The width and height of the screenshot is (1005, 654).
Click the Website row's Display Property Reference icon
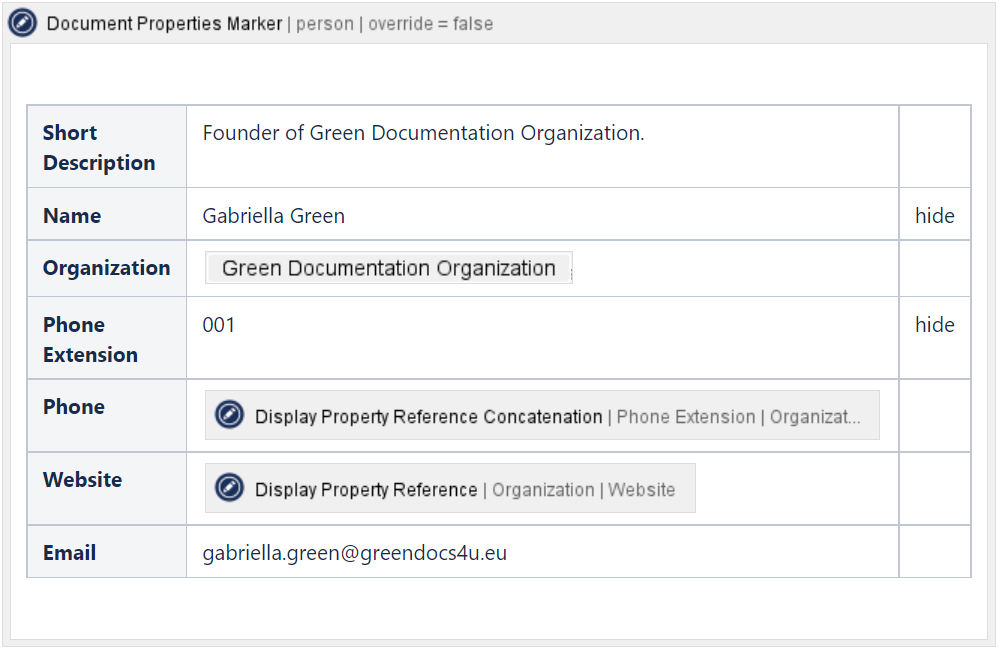(x=230, y=488)
